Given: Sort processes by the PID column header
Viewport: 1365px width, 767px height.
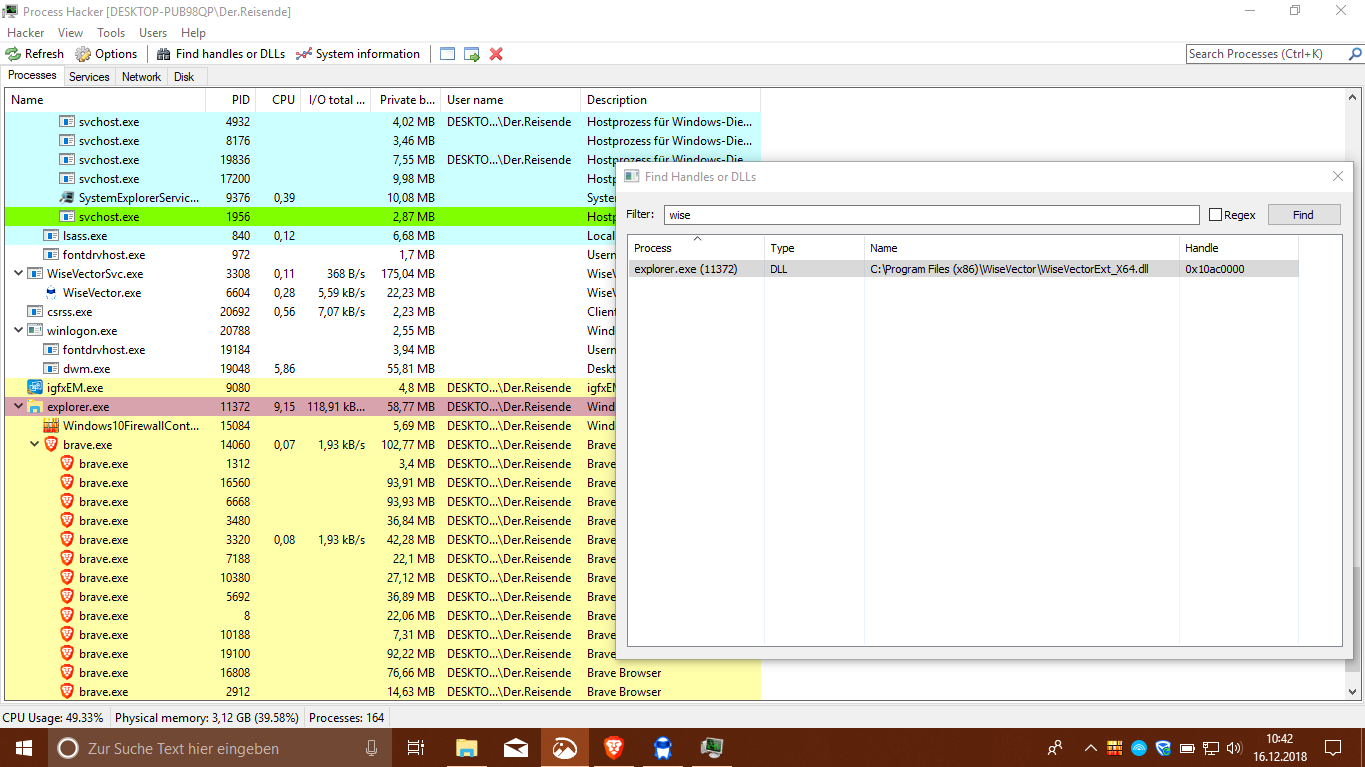Looking at the screenshot, I should point(231,100).
